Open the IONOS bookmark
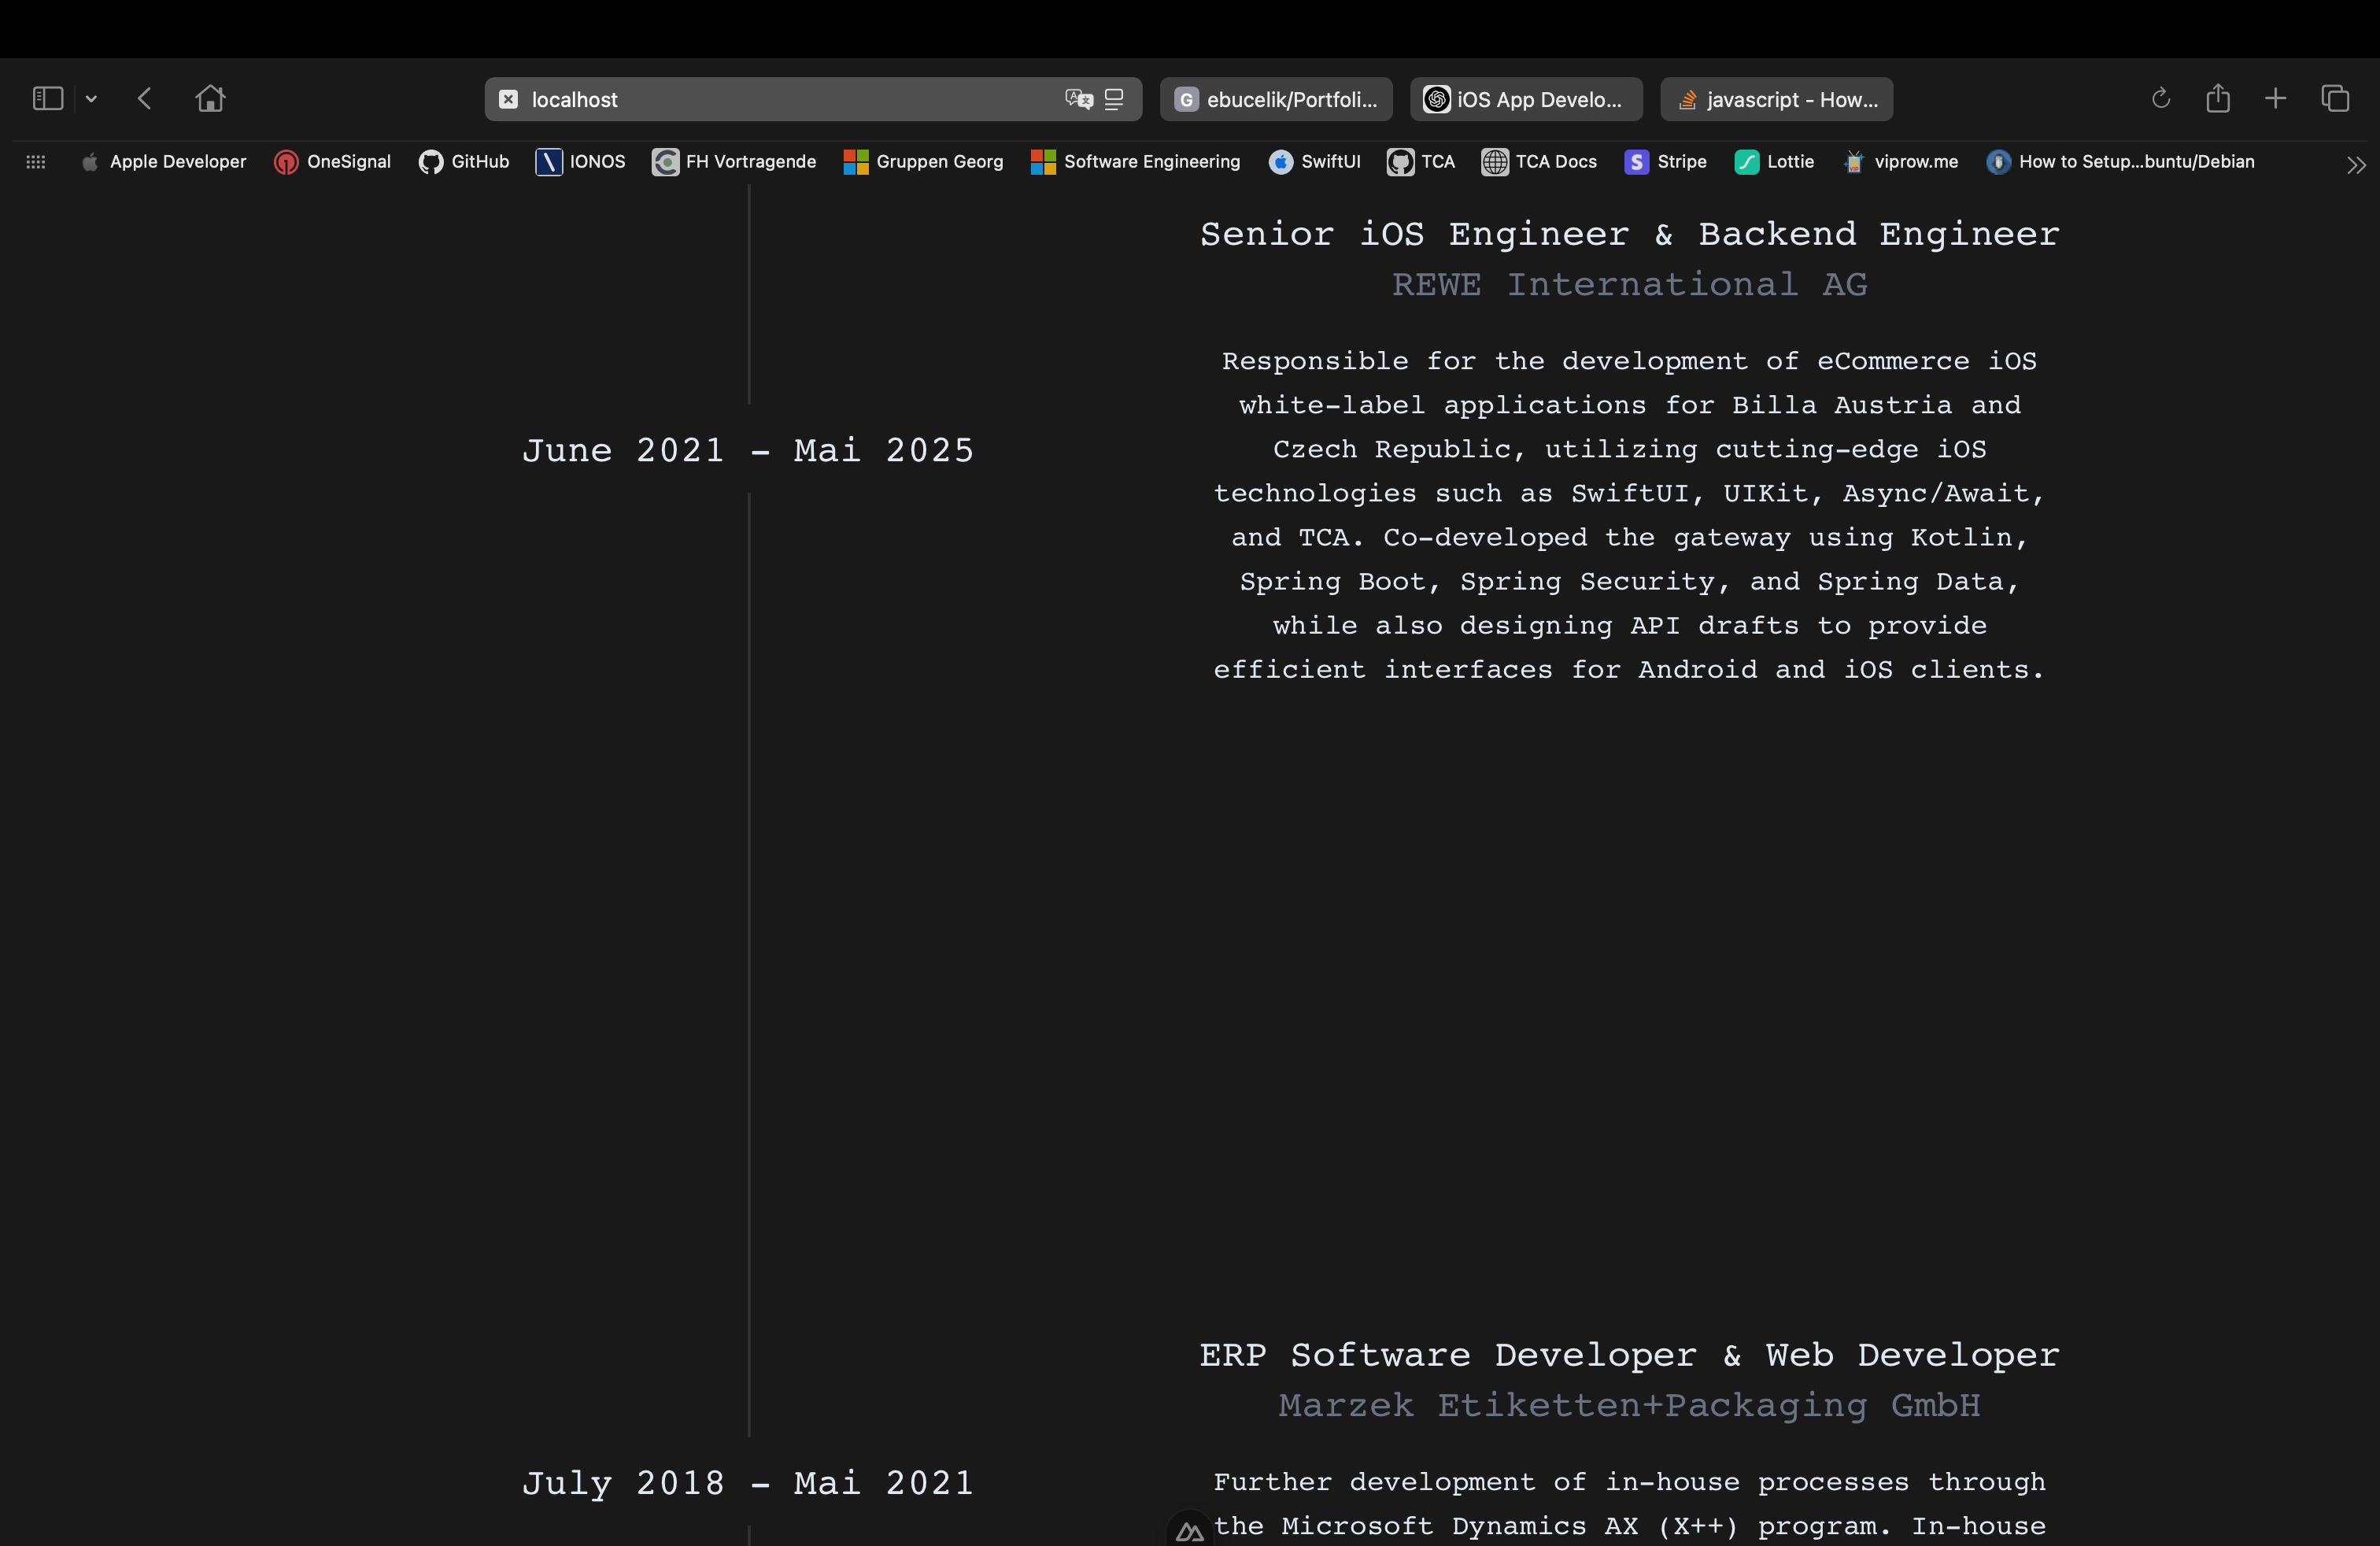 pos(580,162)
